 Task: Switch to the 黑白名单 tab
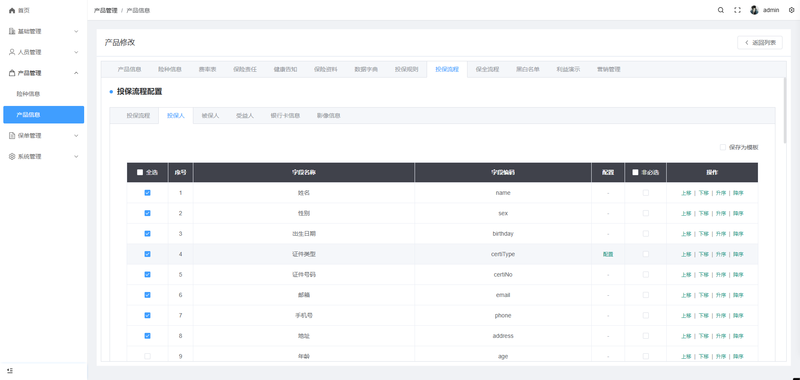(528, 69)
